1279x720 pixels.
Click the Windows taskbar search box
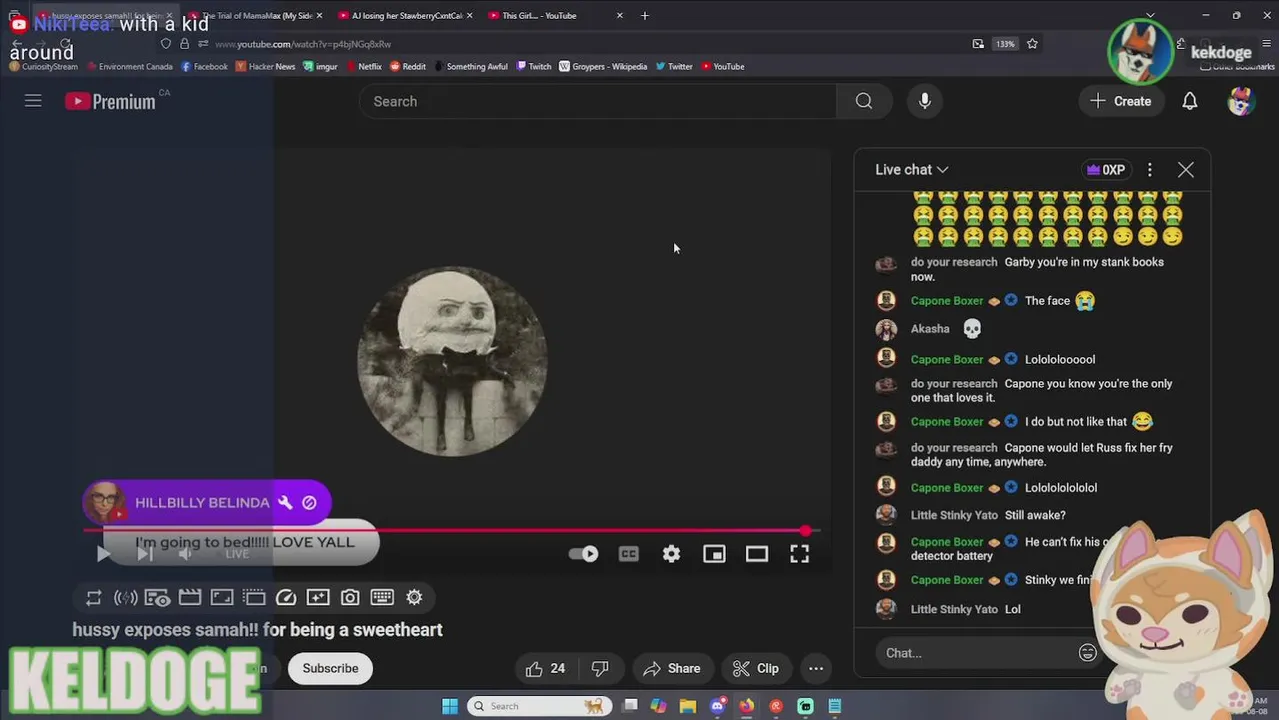pos(540,706)
